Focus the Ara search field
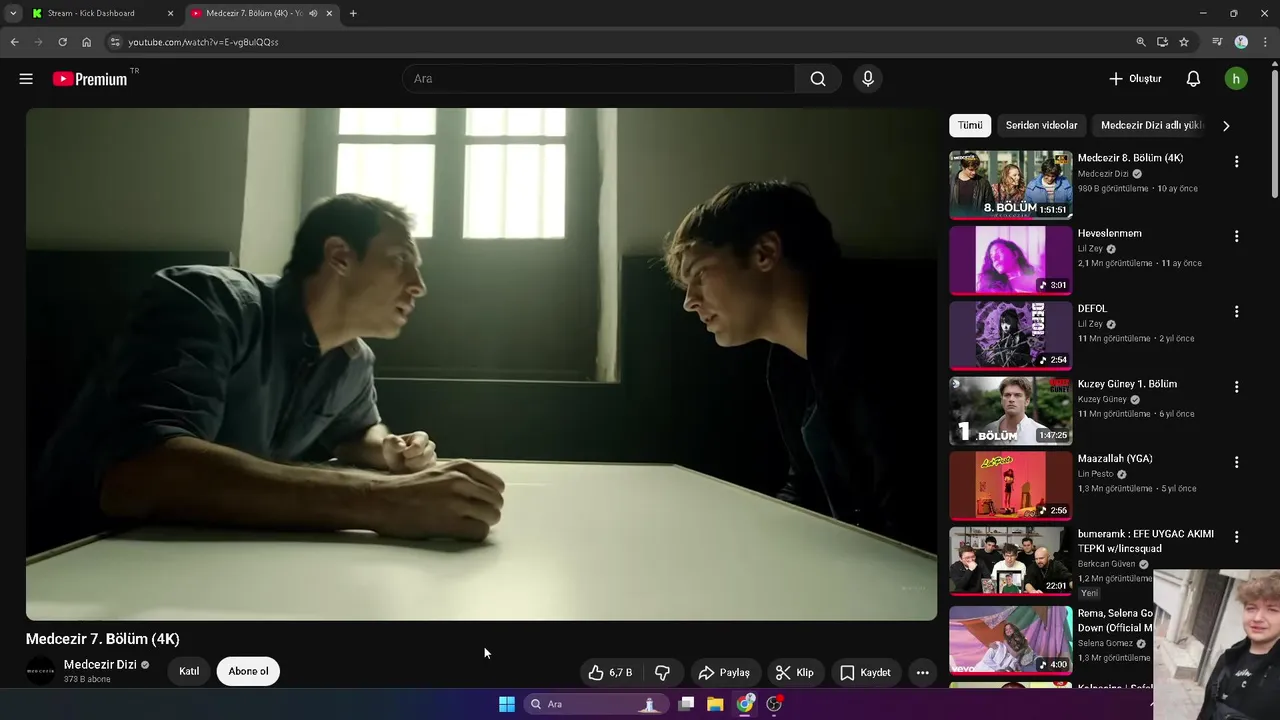 tap(598, 79)
